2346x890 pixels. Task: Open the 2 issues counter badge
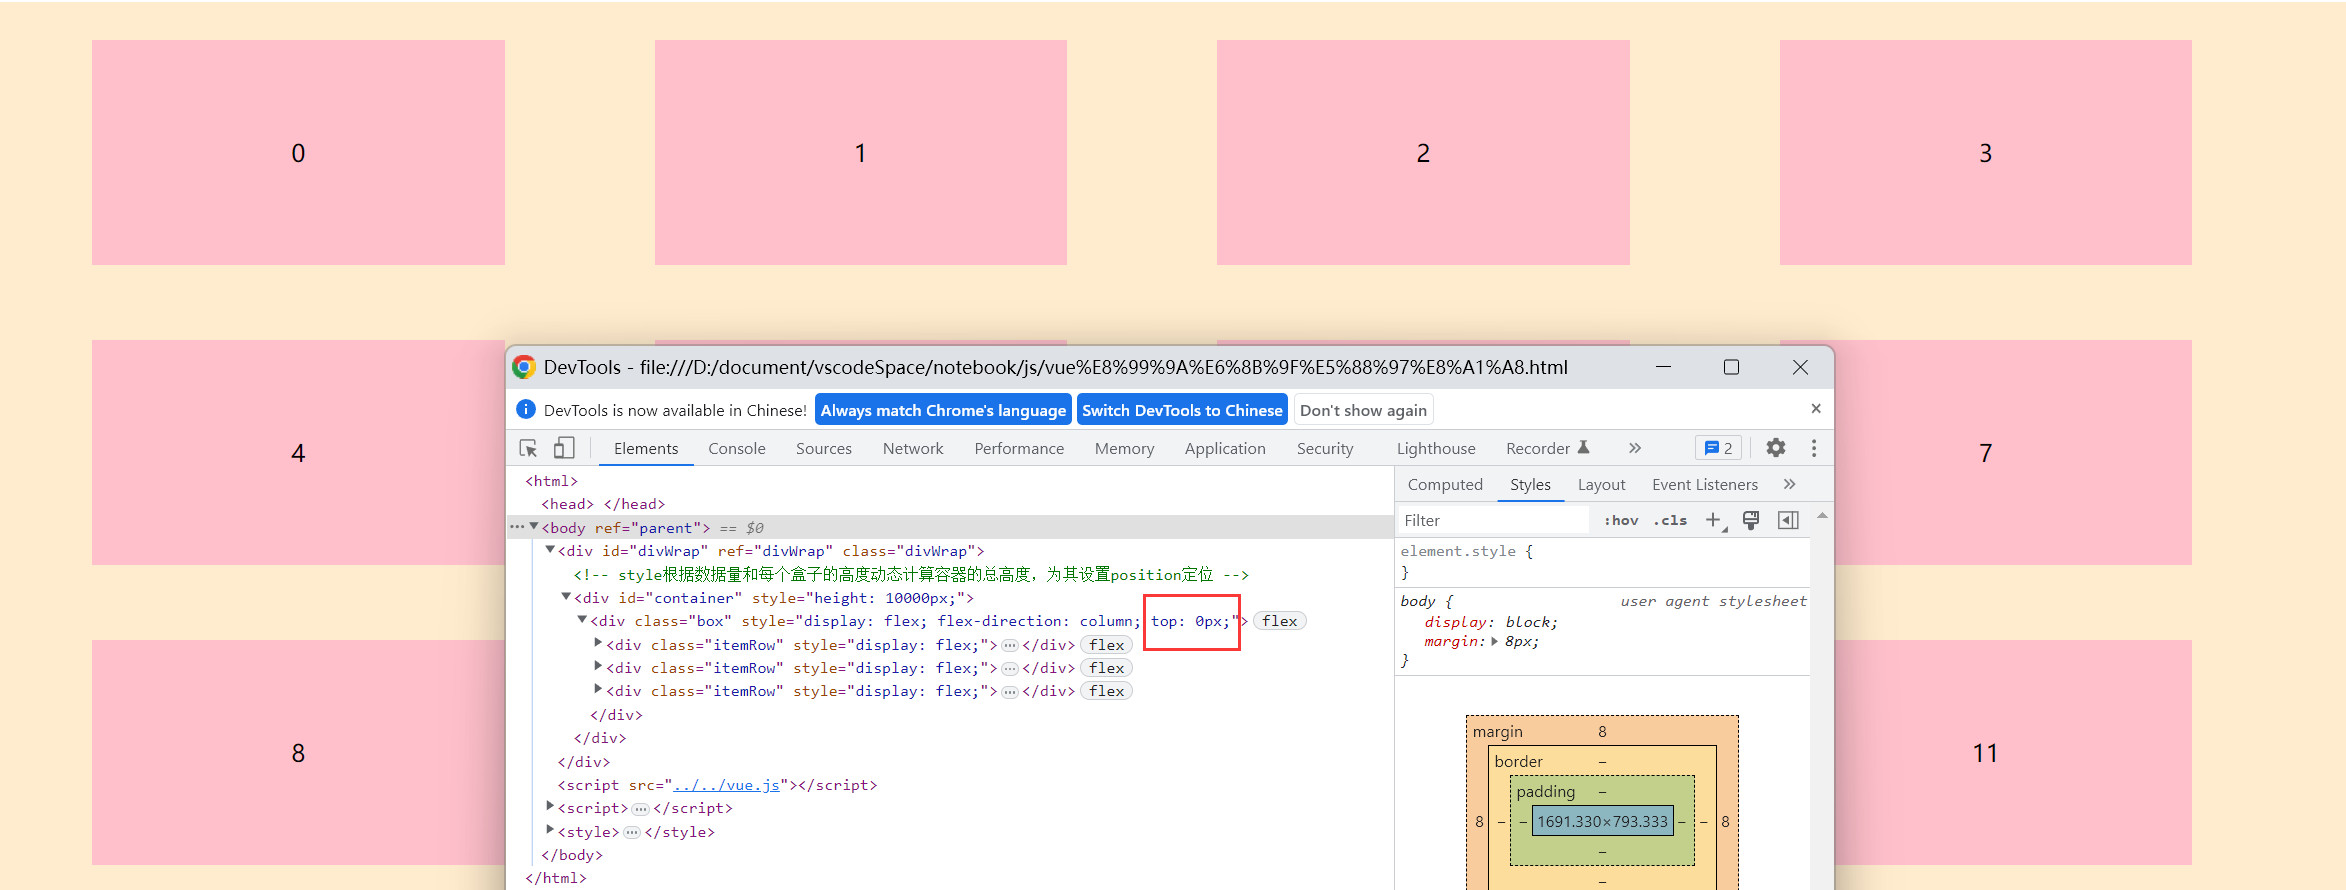tap(1718, 448)
